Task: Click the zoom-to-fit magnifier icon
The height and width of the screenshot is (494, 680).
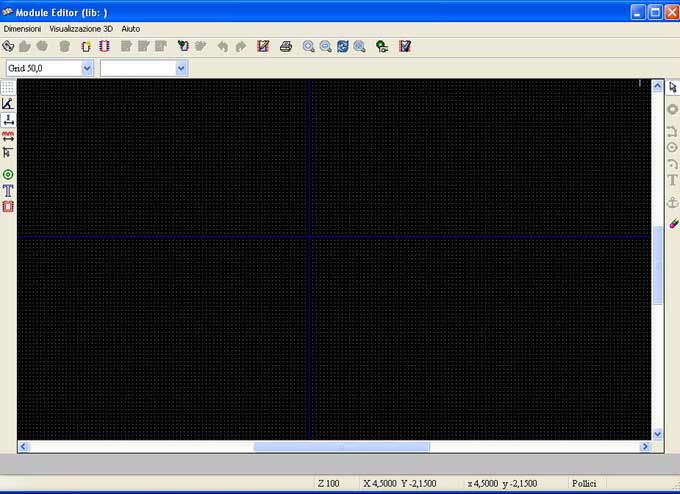Action: coord(360,46)
